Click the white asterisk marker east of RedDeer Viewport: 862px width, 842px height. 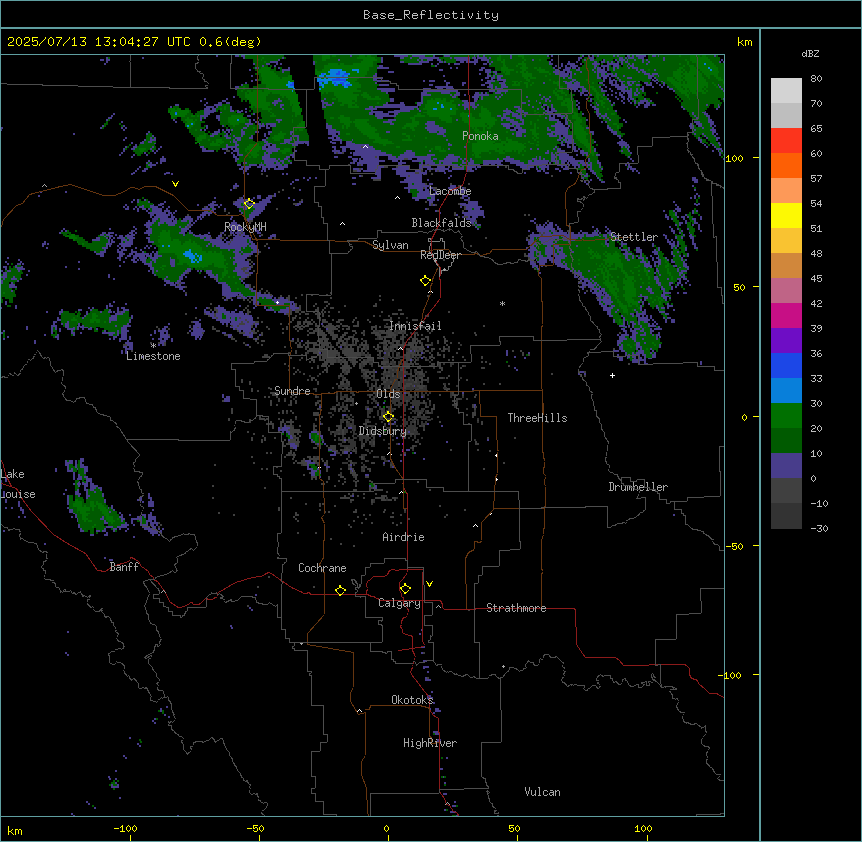(502, 303)
